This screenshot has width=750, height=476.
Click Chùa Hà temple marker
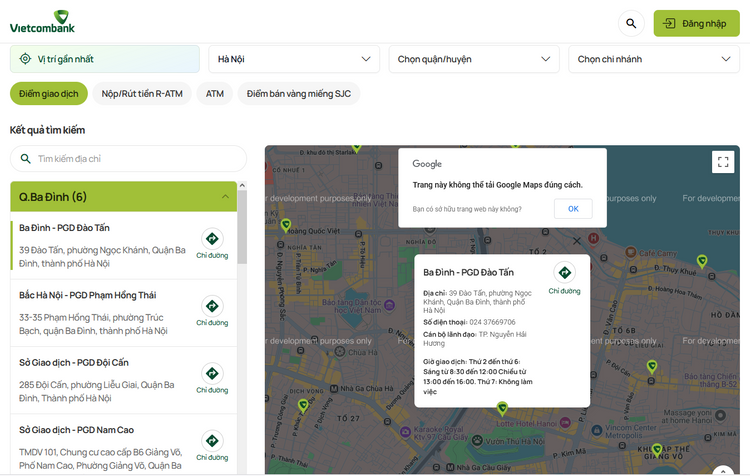tap(340, 352)
